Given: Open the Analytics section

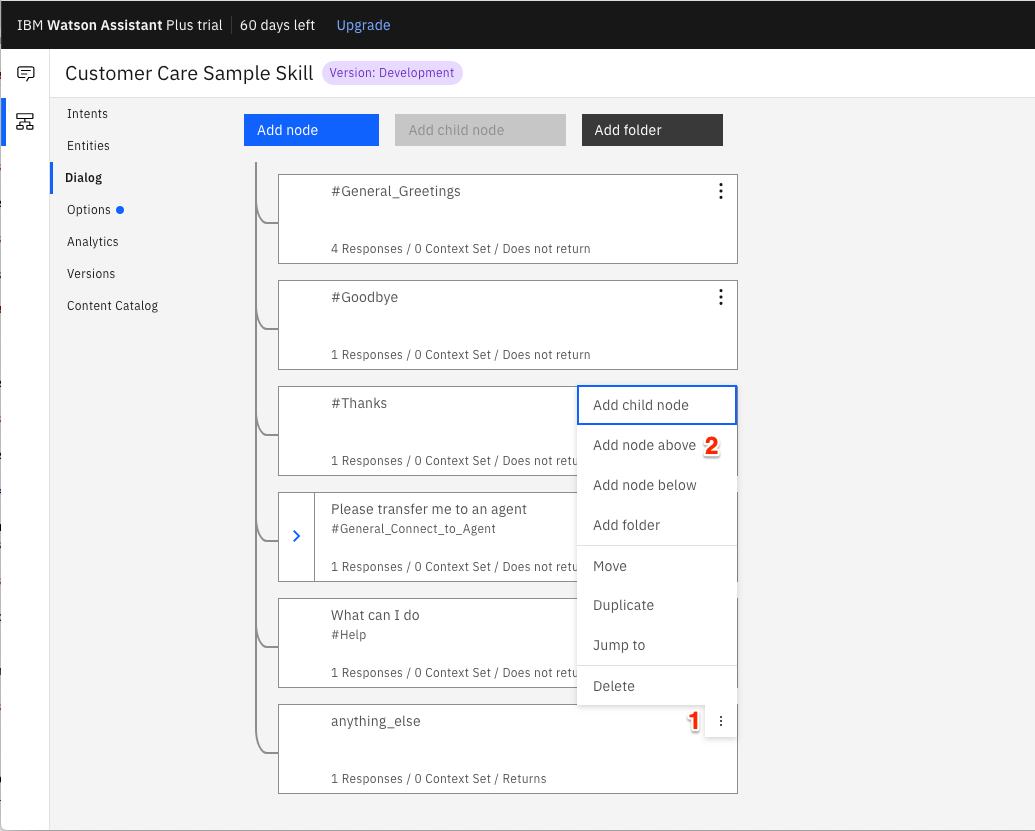Looking at the screenshot, I should [93, 242].
